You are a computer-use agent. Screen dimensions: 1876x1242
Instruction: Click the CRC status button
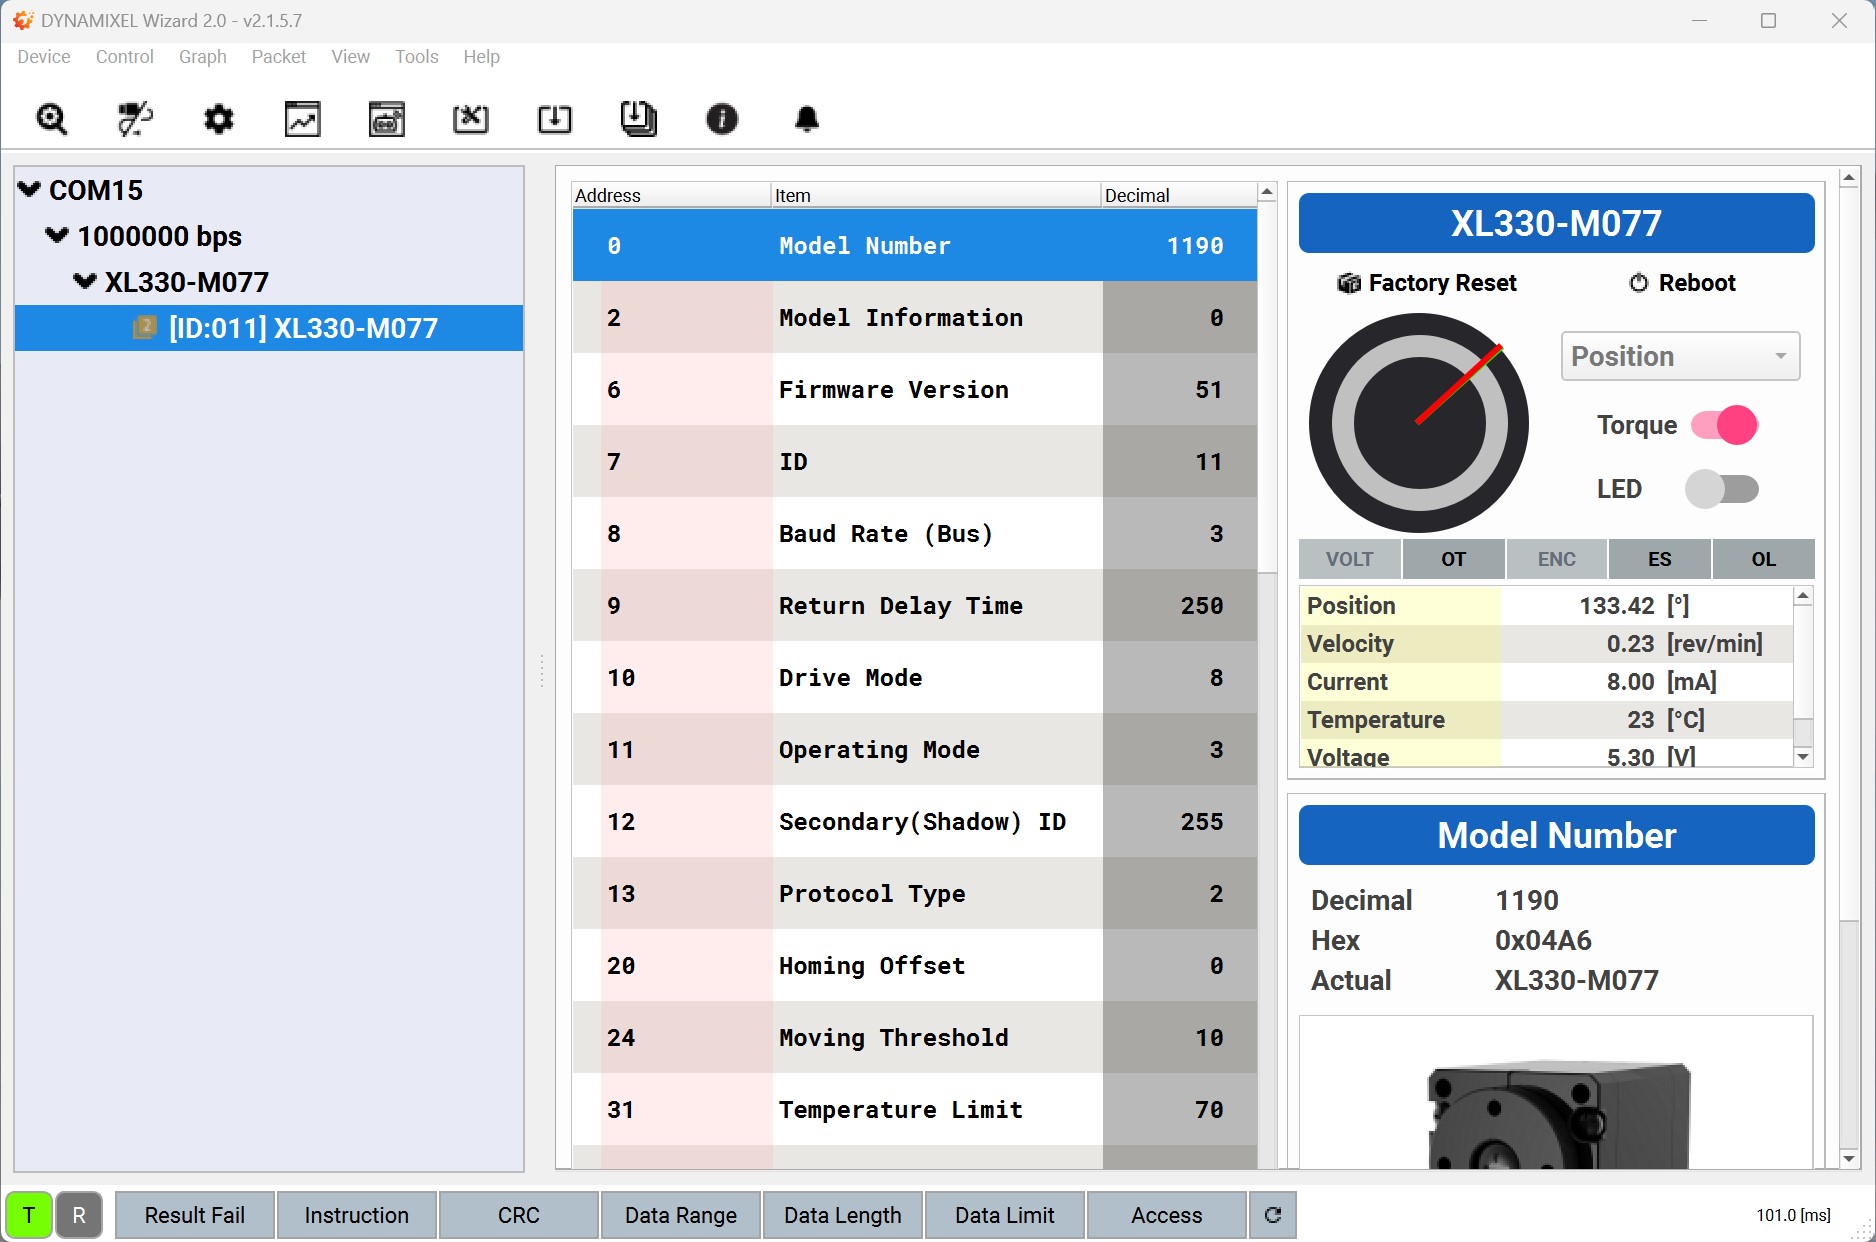519,1215
